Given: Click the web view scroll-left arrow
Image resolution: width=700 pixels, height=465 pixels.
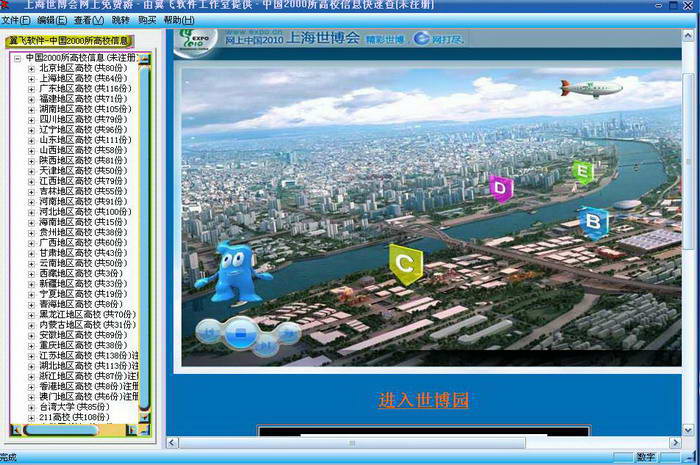Looking at the screenshot, I should [172, 443].
